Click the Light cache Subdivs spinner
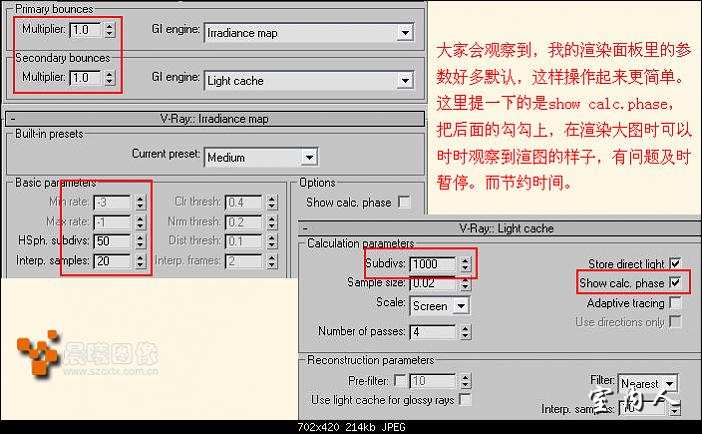 pos(466,264)
